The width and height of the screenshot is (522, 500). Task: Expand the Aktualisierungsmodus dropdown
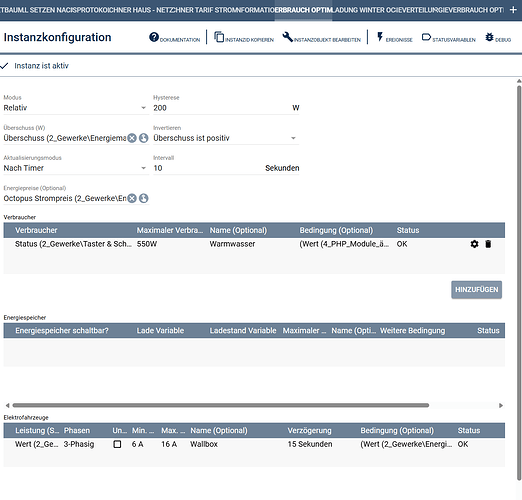click(x=76, y=168)
